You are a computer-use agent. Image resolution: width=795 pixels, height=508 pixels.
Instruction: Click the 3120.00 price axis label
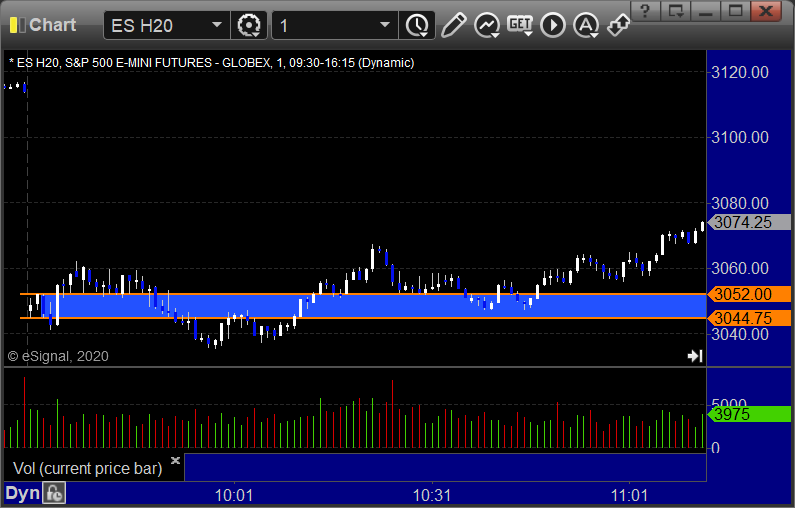pos(740,72)
